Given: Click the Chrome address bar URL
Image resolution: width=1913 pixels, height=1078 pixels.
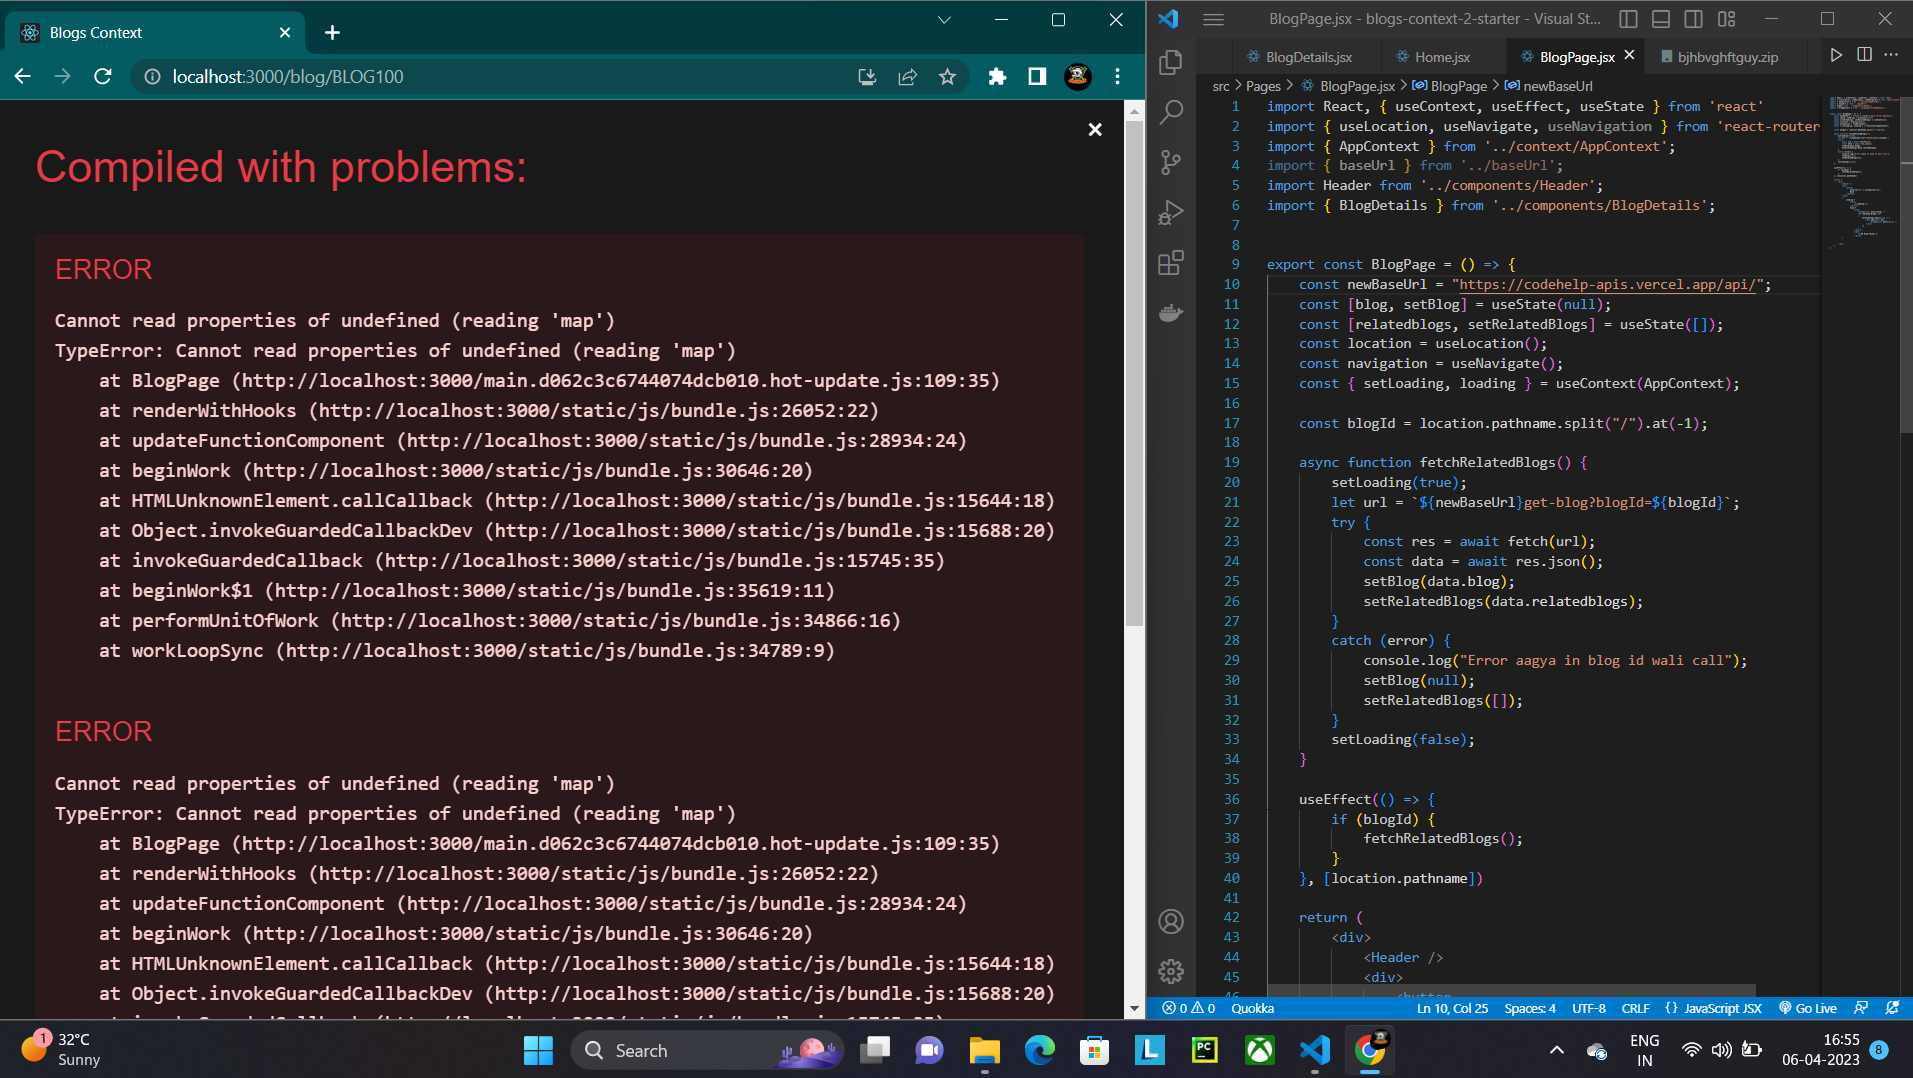Looking at the screenshot, I should [288, 77].
